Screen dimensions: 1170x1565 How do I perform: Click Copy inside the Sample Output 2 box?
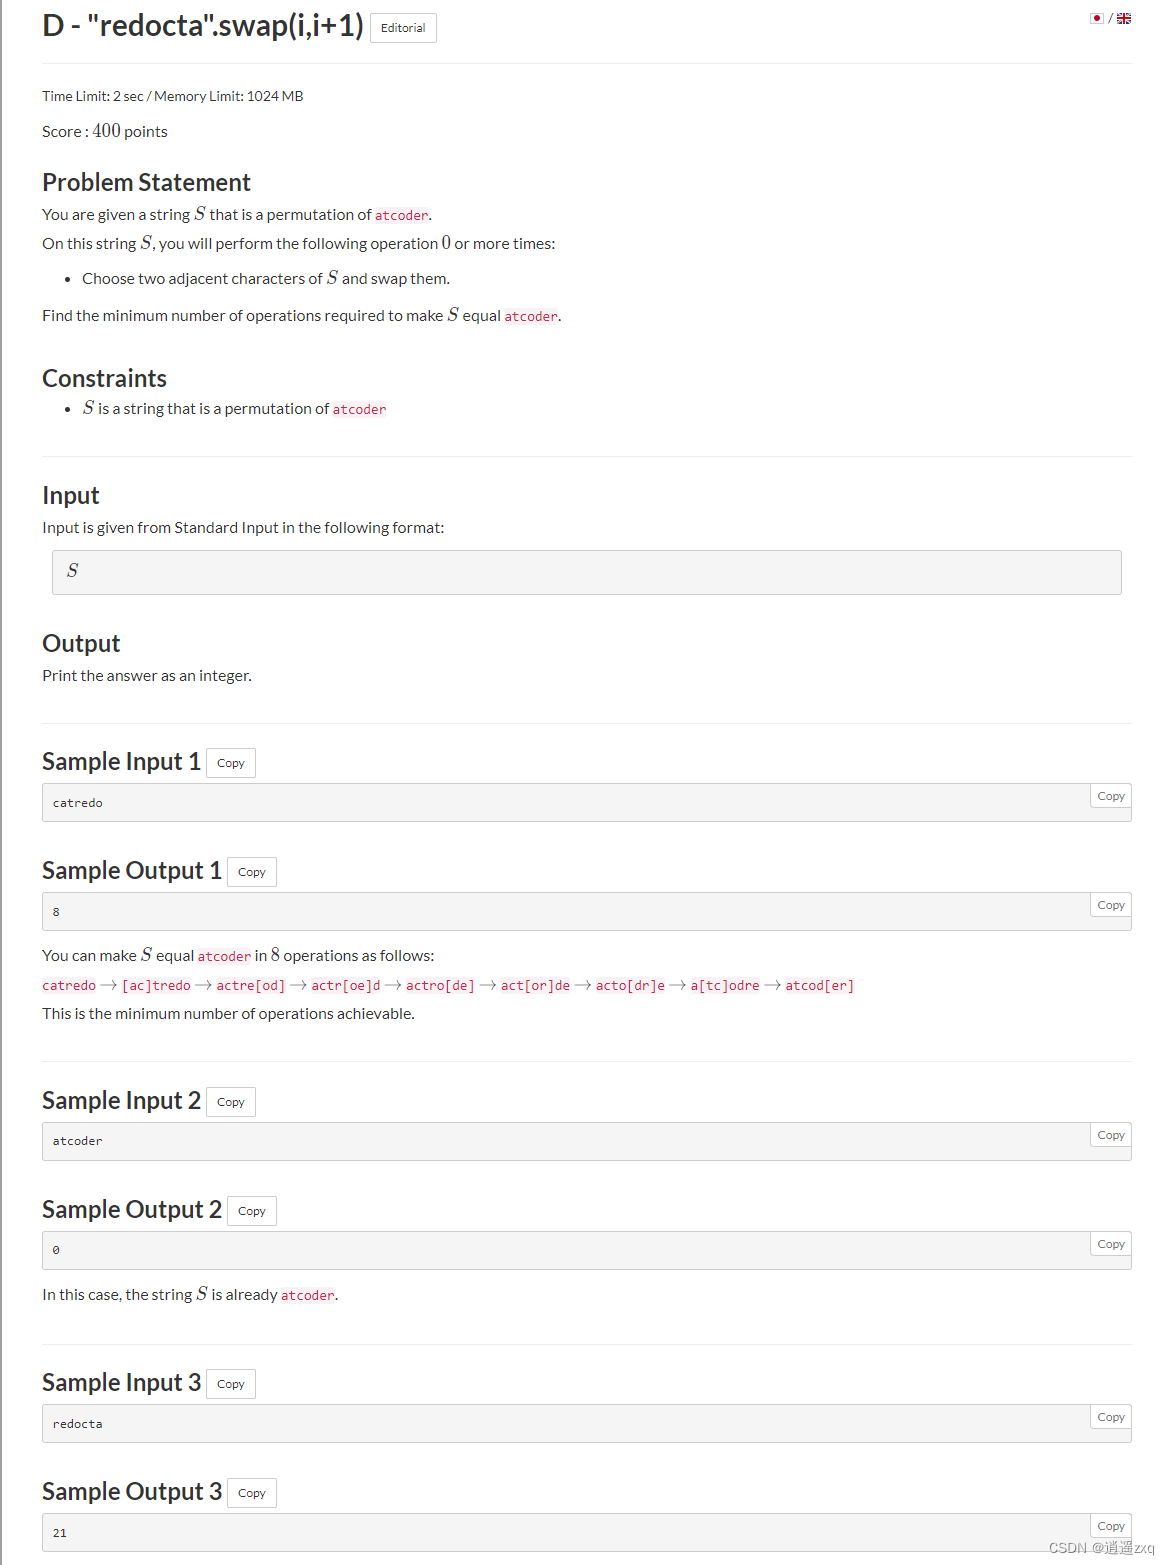point(1111,1244)
